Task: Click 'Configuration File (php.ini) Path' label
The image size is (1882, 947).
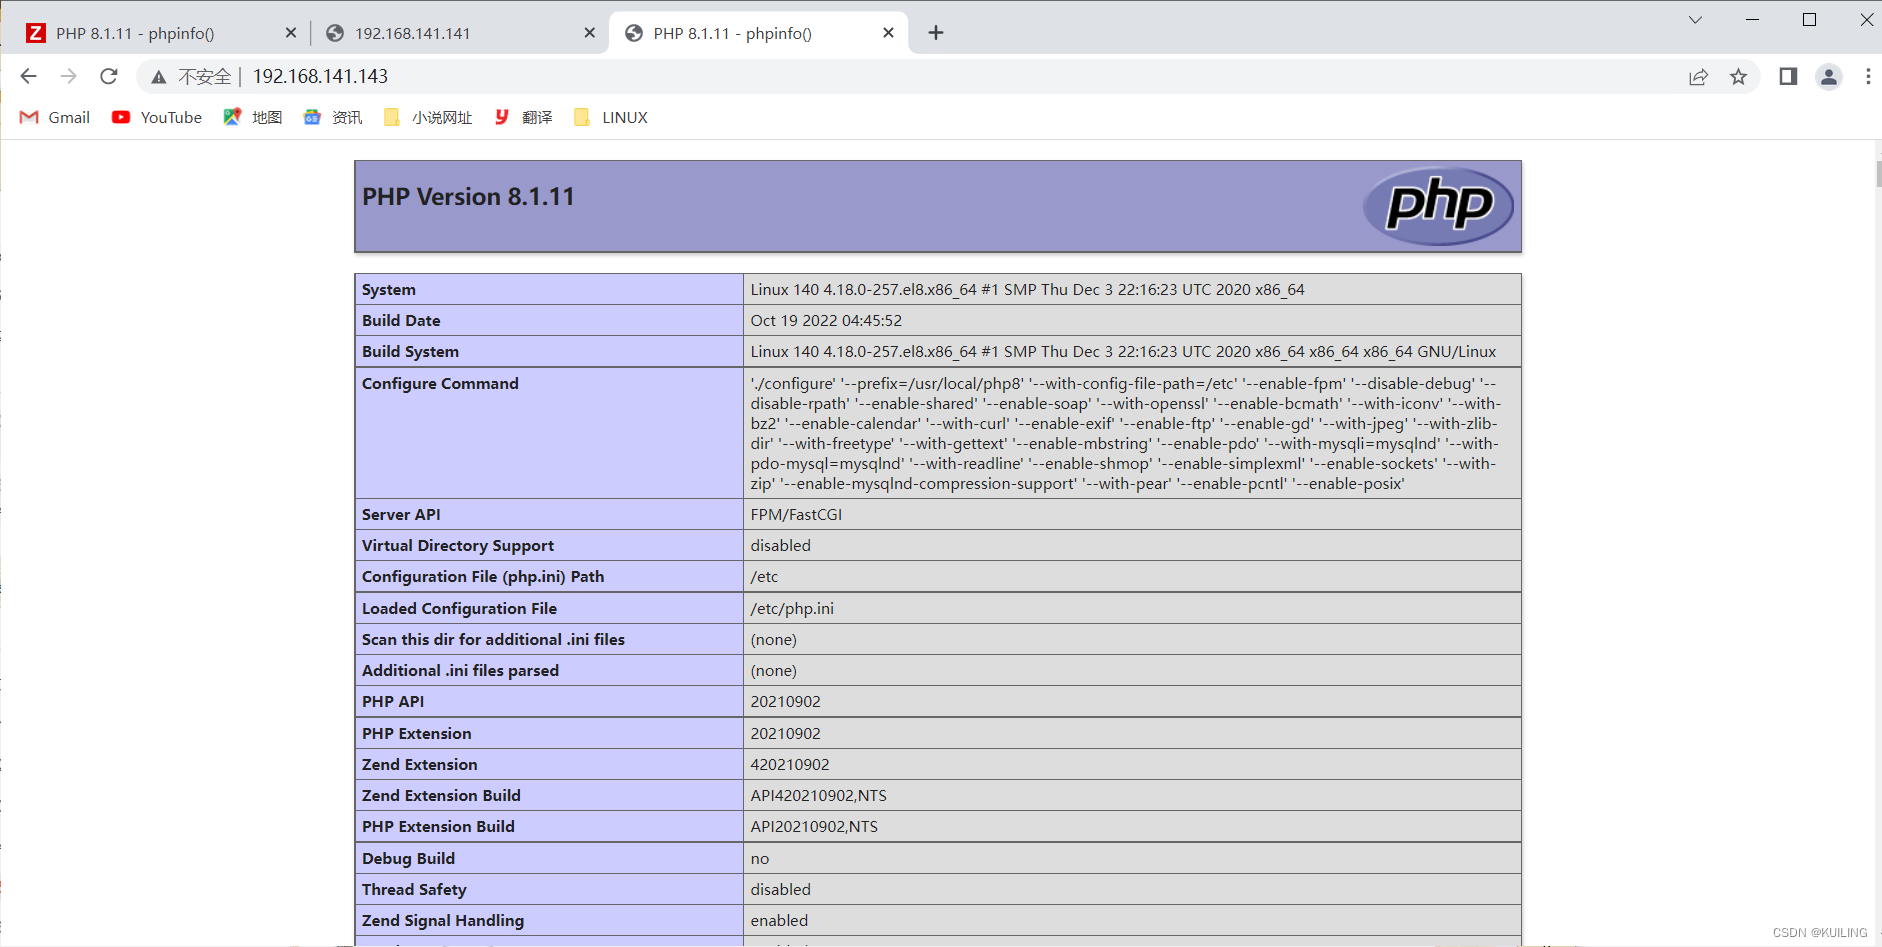Action: click(483, 577)
